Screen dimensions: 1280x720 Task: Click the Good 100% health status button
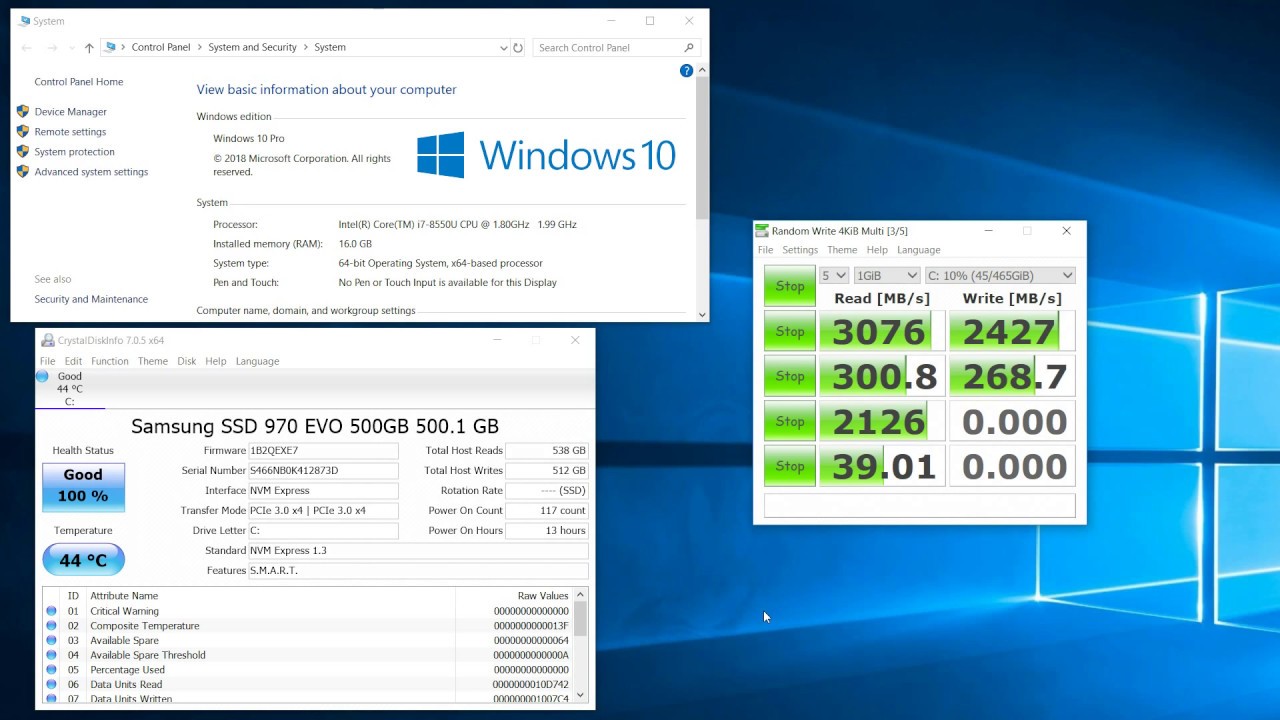pyautogui.click(x=83, y=486)
